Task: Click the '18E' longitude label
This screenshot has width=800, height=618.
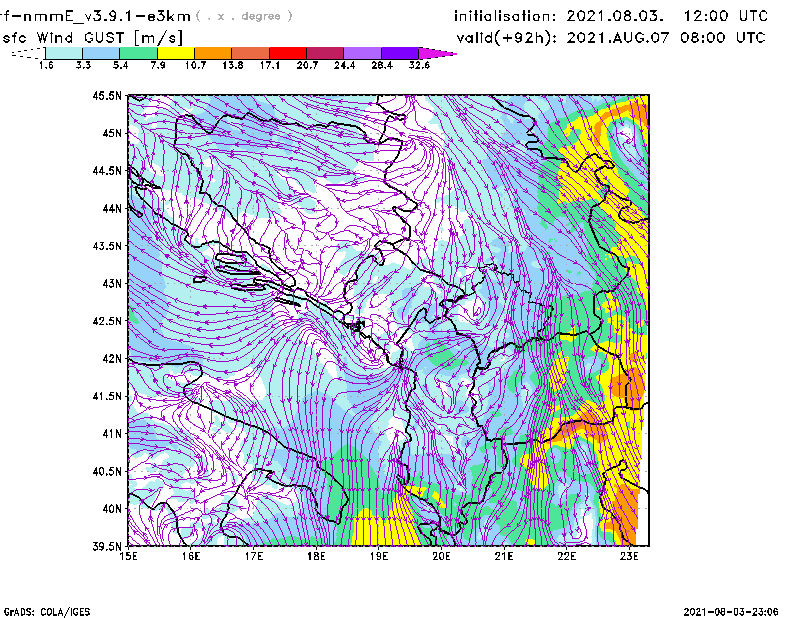Action: tap(316, 556)
